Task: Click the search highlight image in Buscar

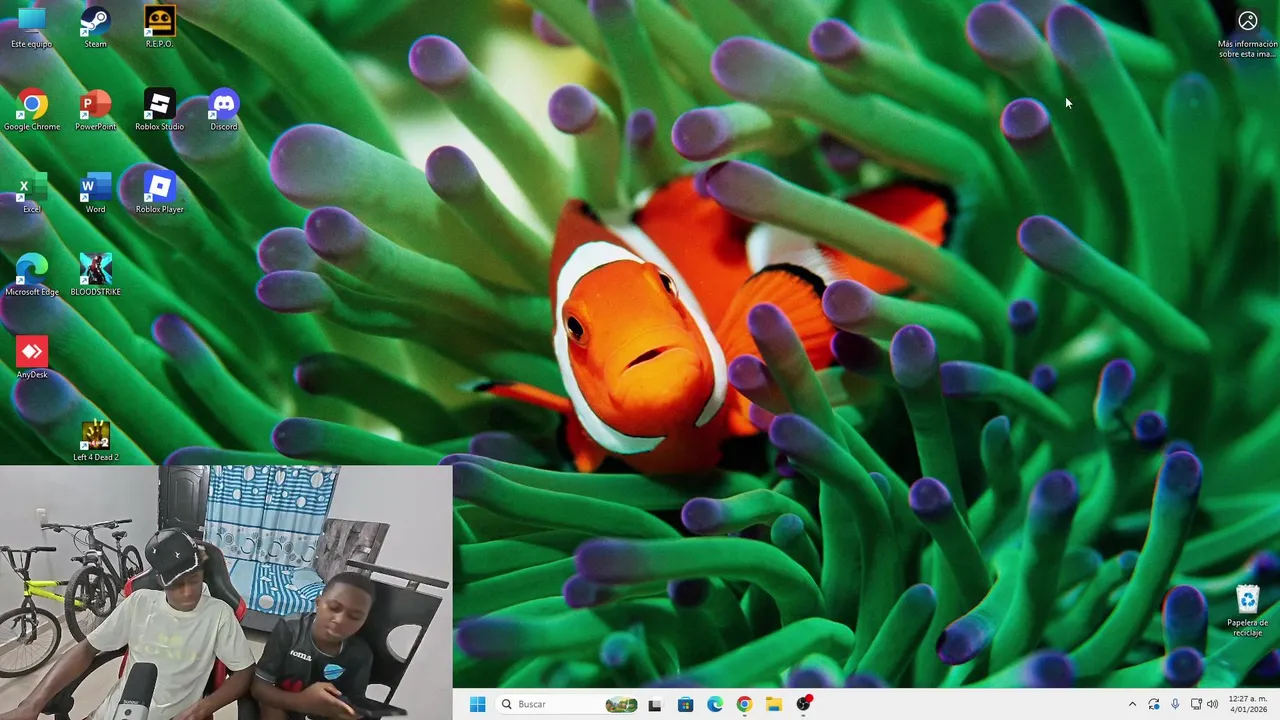Action: pos(621,704)
